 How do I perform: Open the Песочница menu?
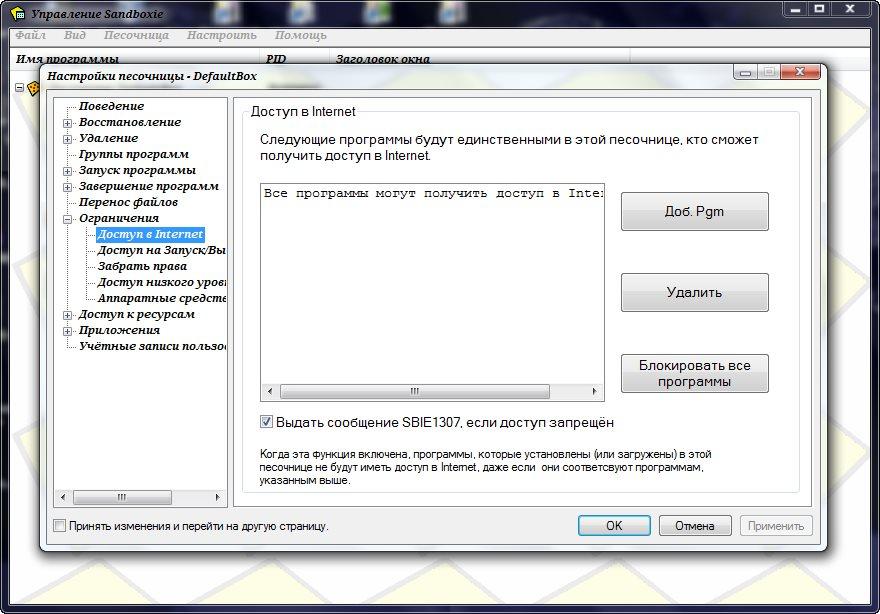tap(136, 35)
